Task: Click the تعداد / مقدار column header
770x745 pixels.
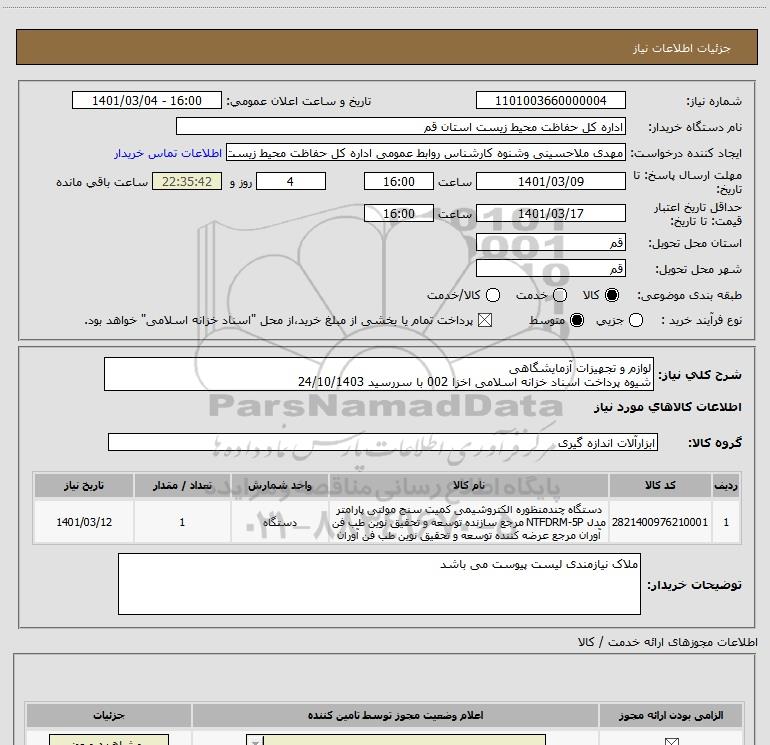Action: pos(182,485)
